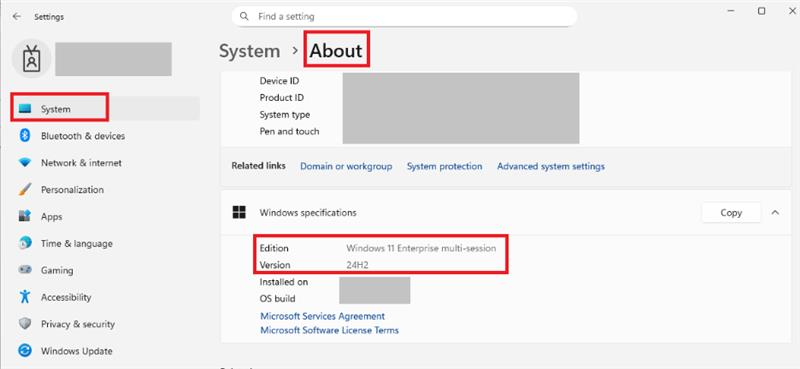This screenshot has height=369, width=800.
Task: Open Apps settings from sidebar label
Action: (52, 216)
